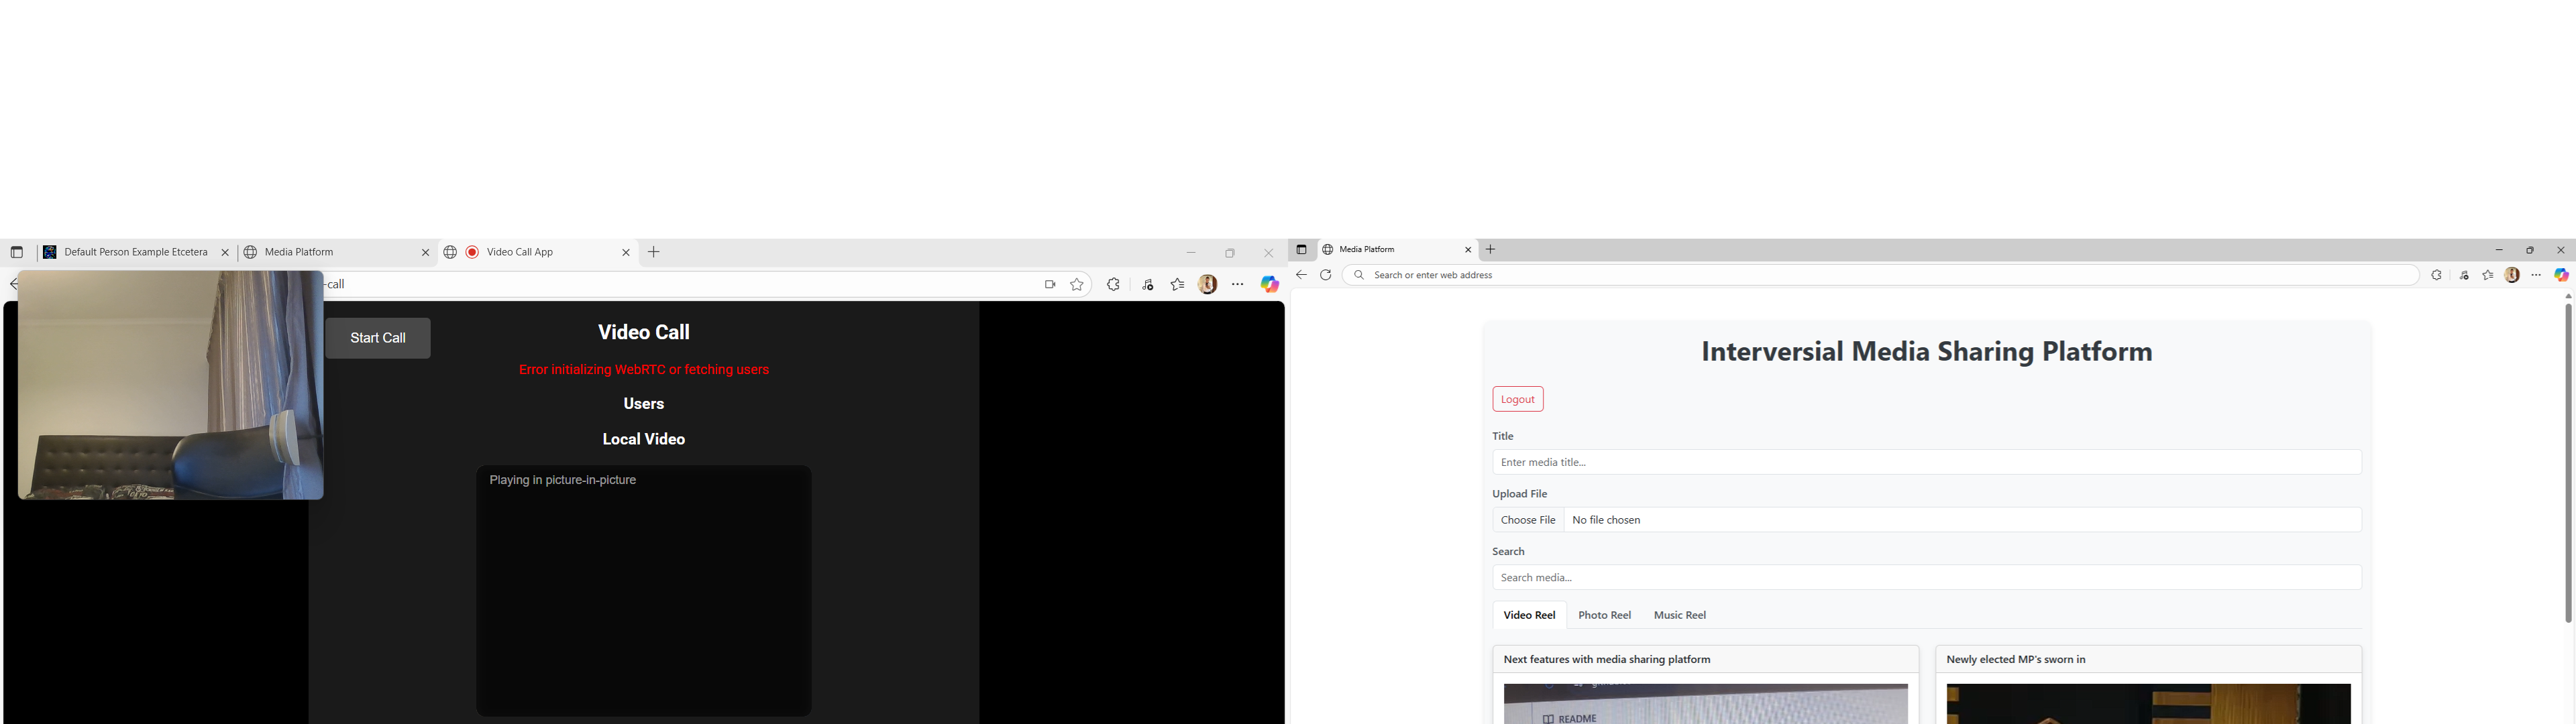This screenshot has height=724, width=2576.
Task: Click refresh icon in right browser window
Action: point(1326,275)
